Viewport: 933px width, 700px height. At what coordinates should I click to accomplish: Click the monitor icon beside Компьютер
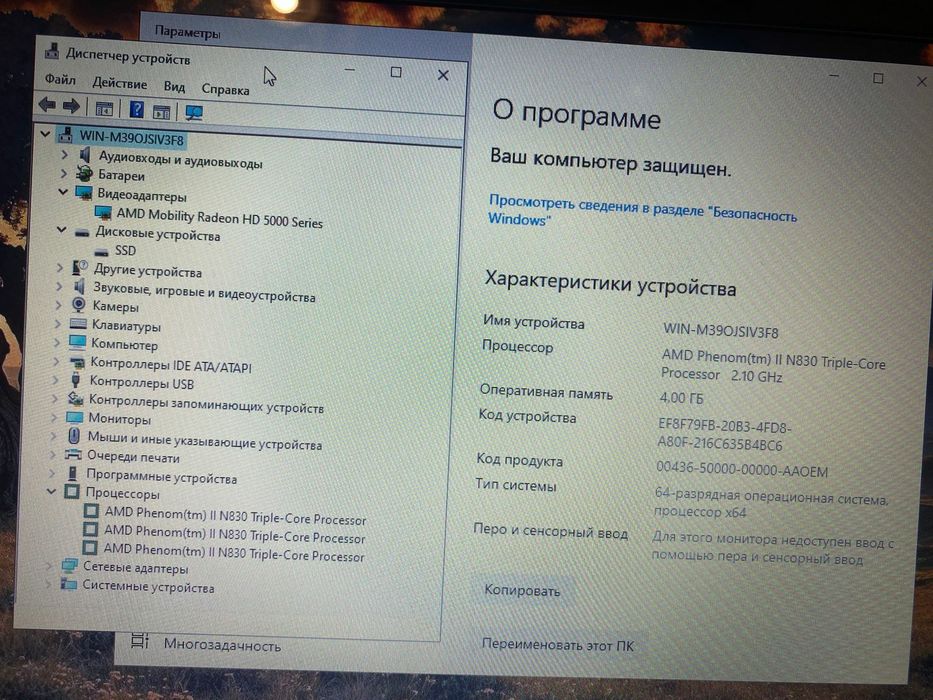click(x=77, y=342)
